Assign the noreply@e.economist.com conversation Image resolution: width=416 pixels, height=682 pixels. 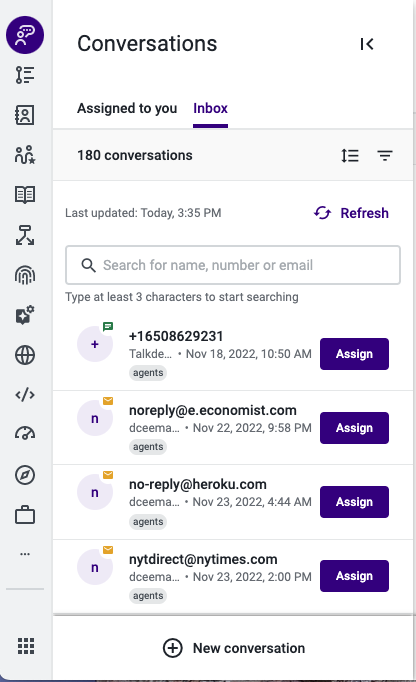(x=354, y=428)
